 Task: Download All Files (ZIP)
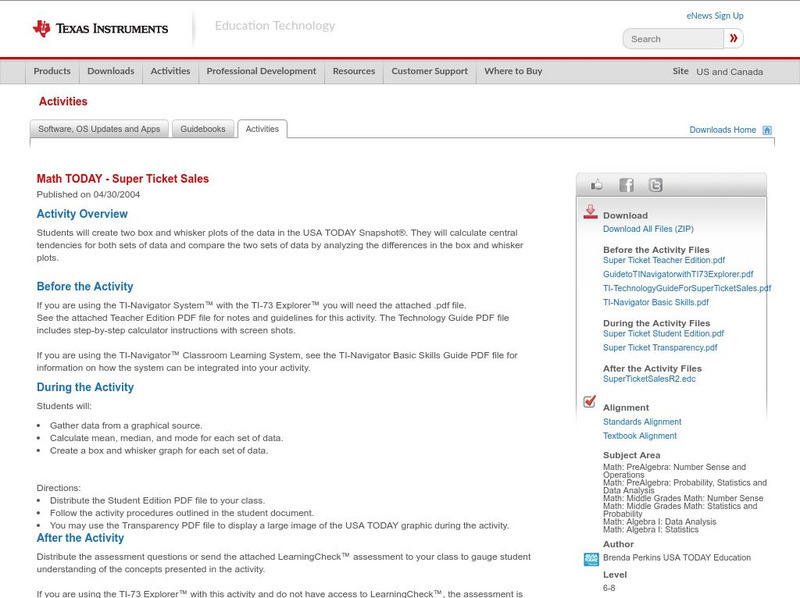[648, 229]
